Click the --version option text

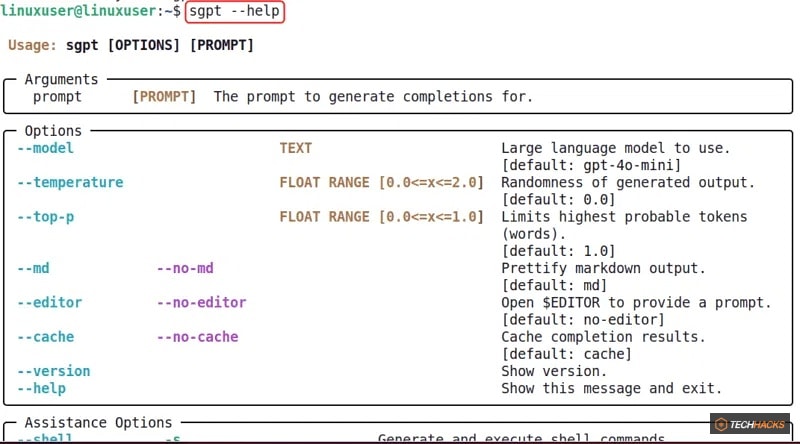54,371
